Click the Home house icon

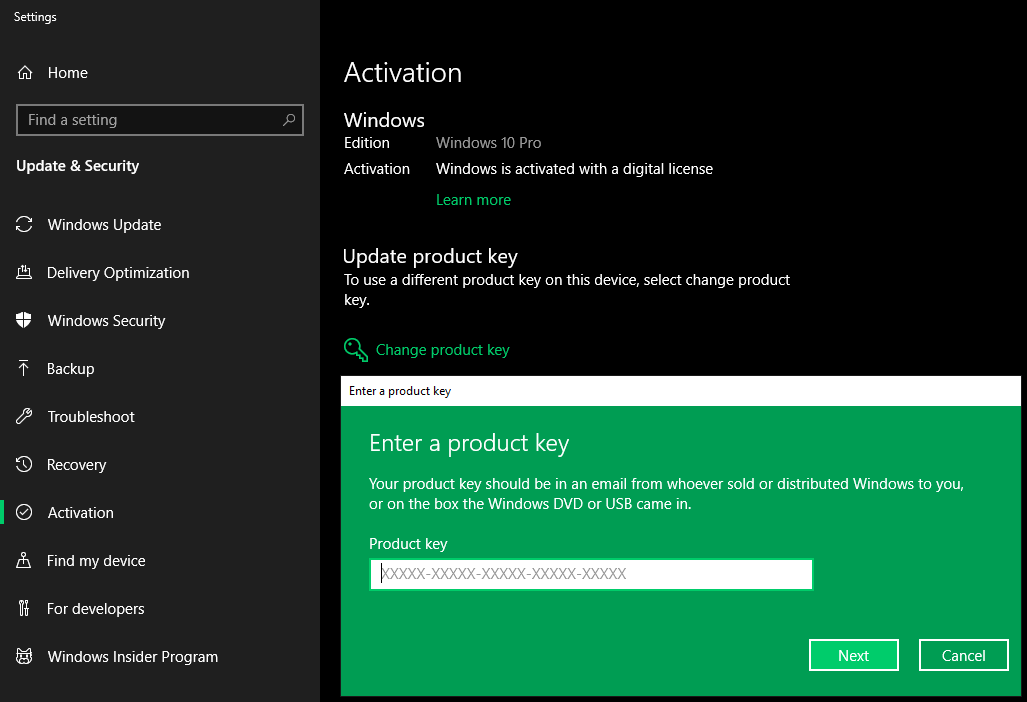point(25,73)
